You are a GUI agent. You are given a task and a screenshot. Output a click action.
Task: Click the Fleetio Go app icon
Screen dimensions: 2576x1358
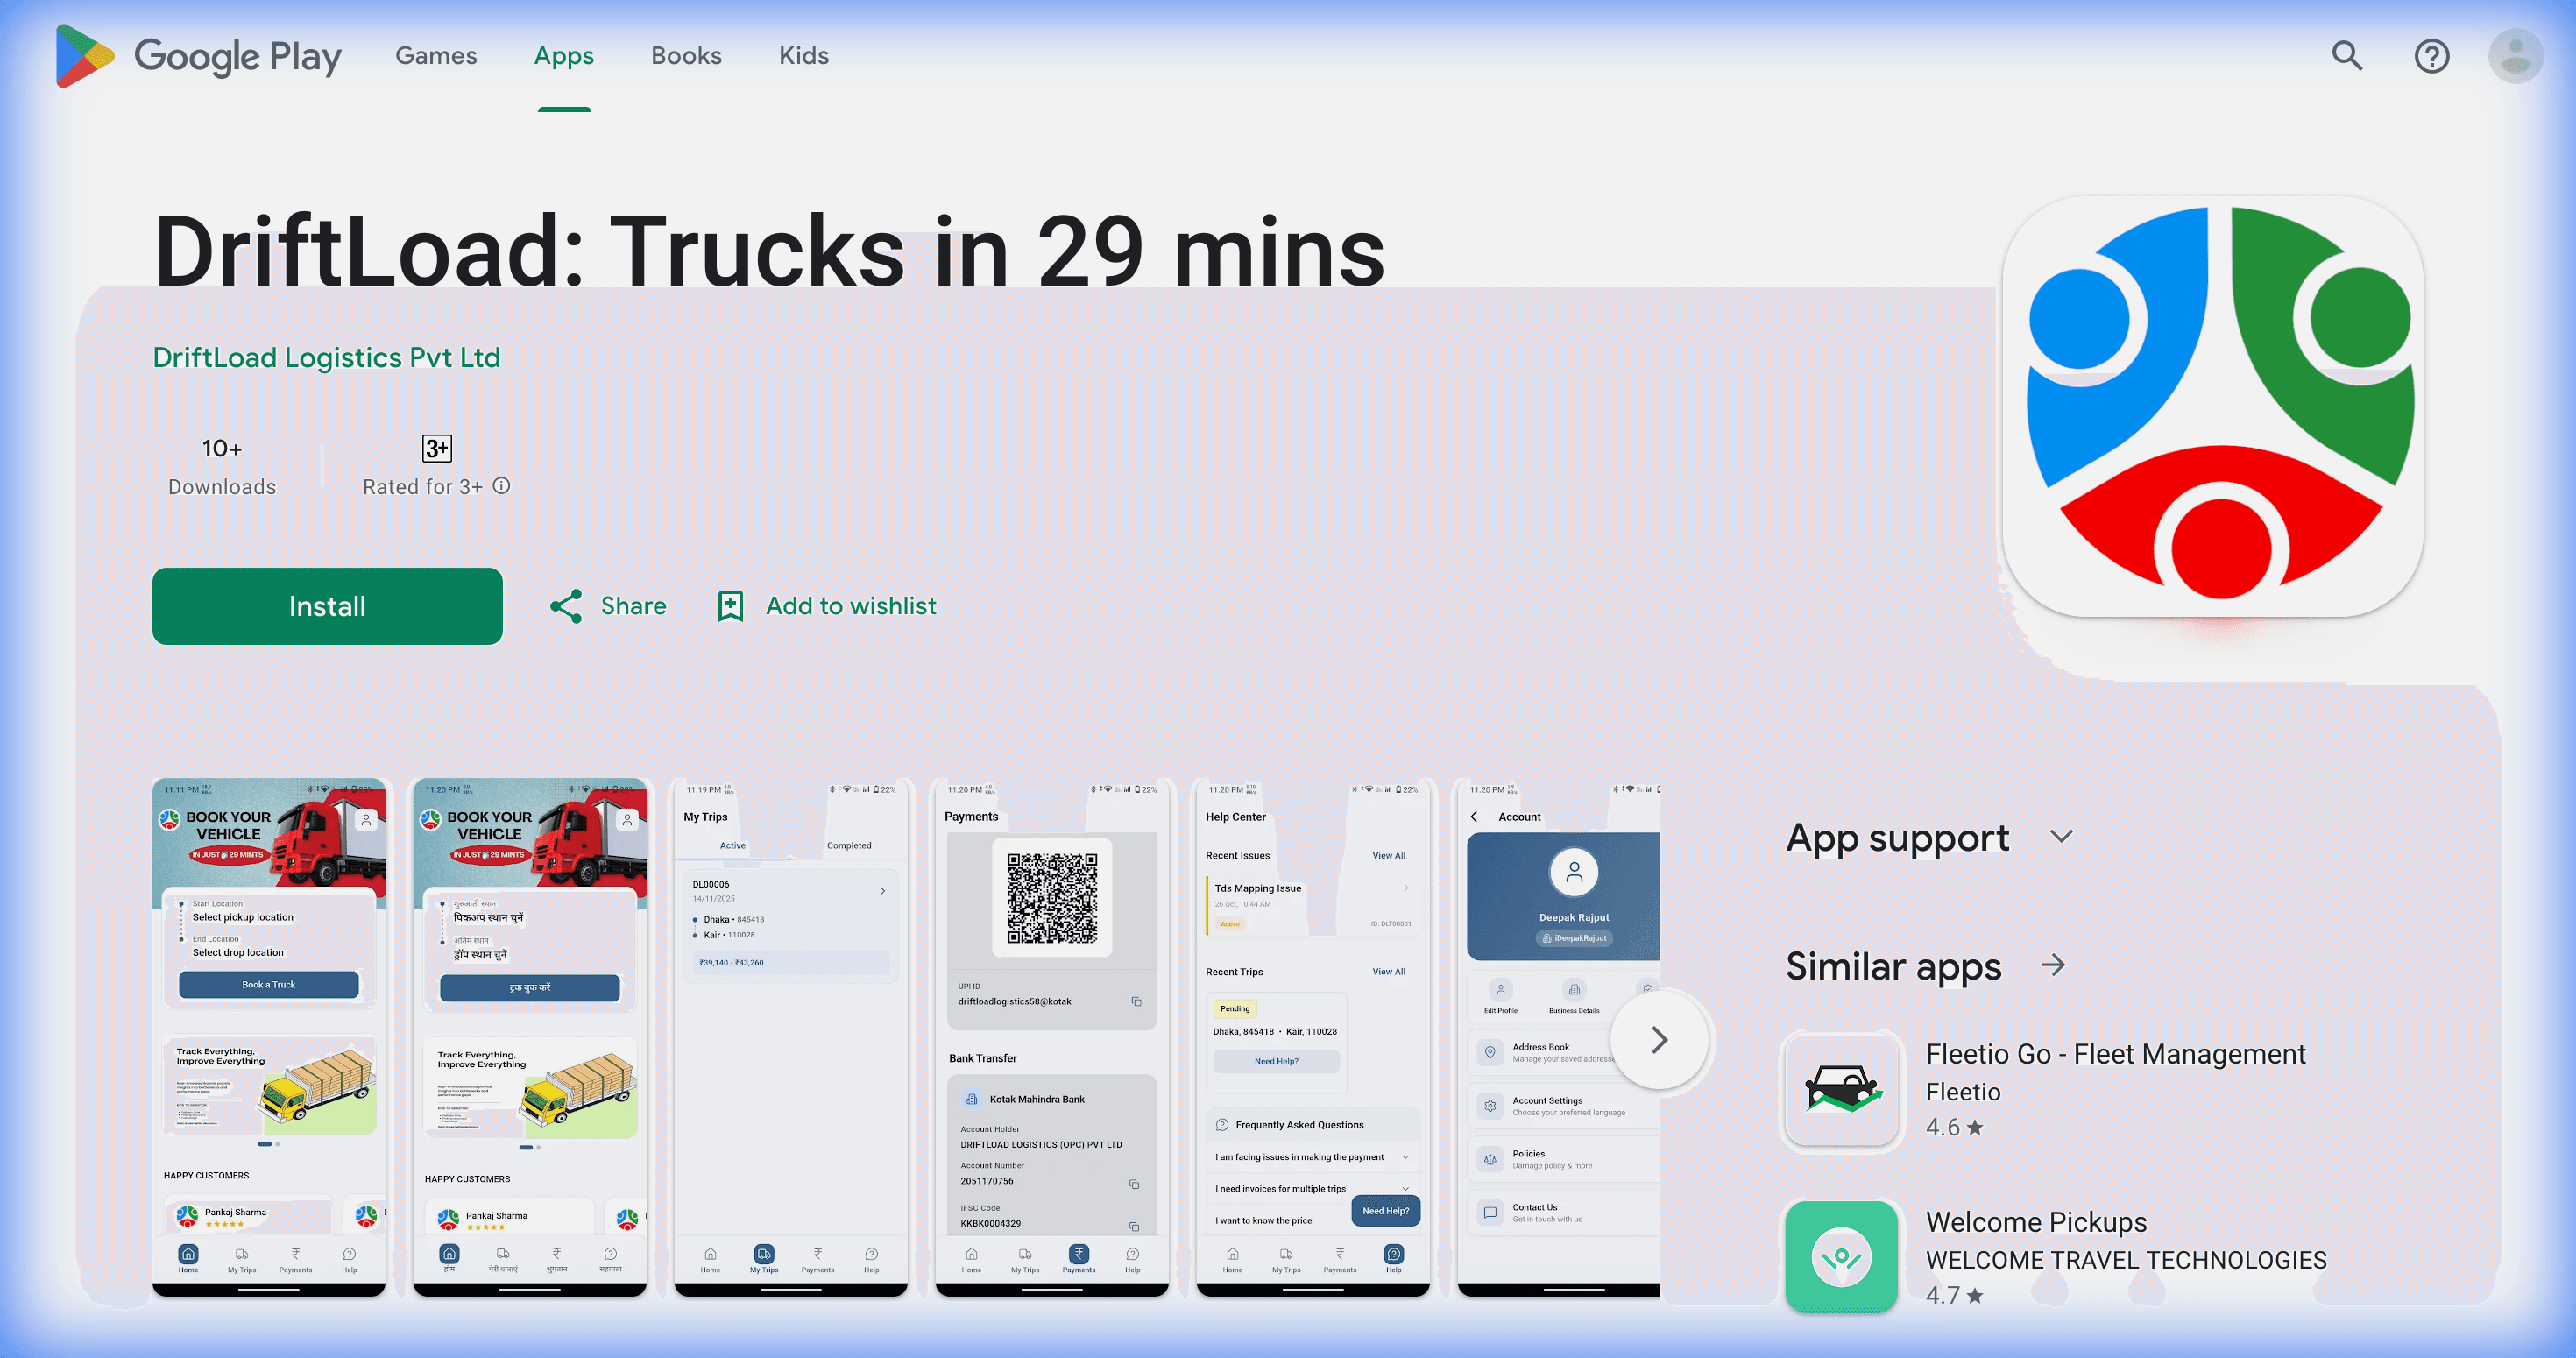pyautogui.click(x=1841, y=1090)
